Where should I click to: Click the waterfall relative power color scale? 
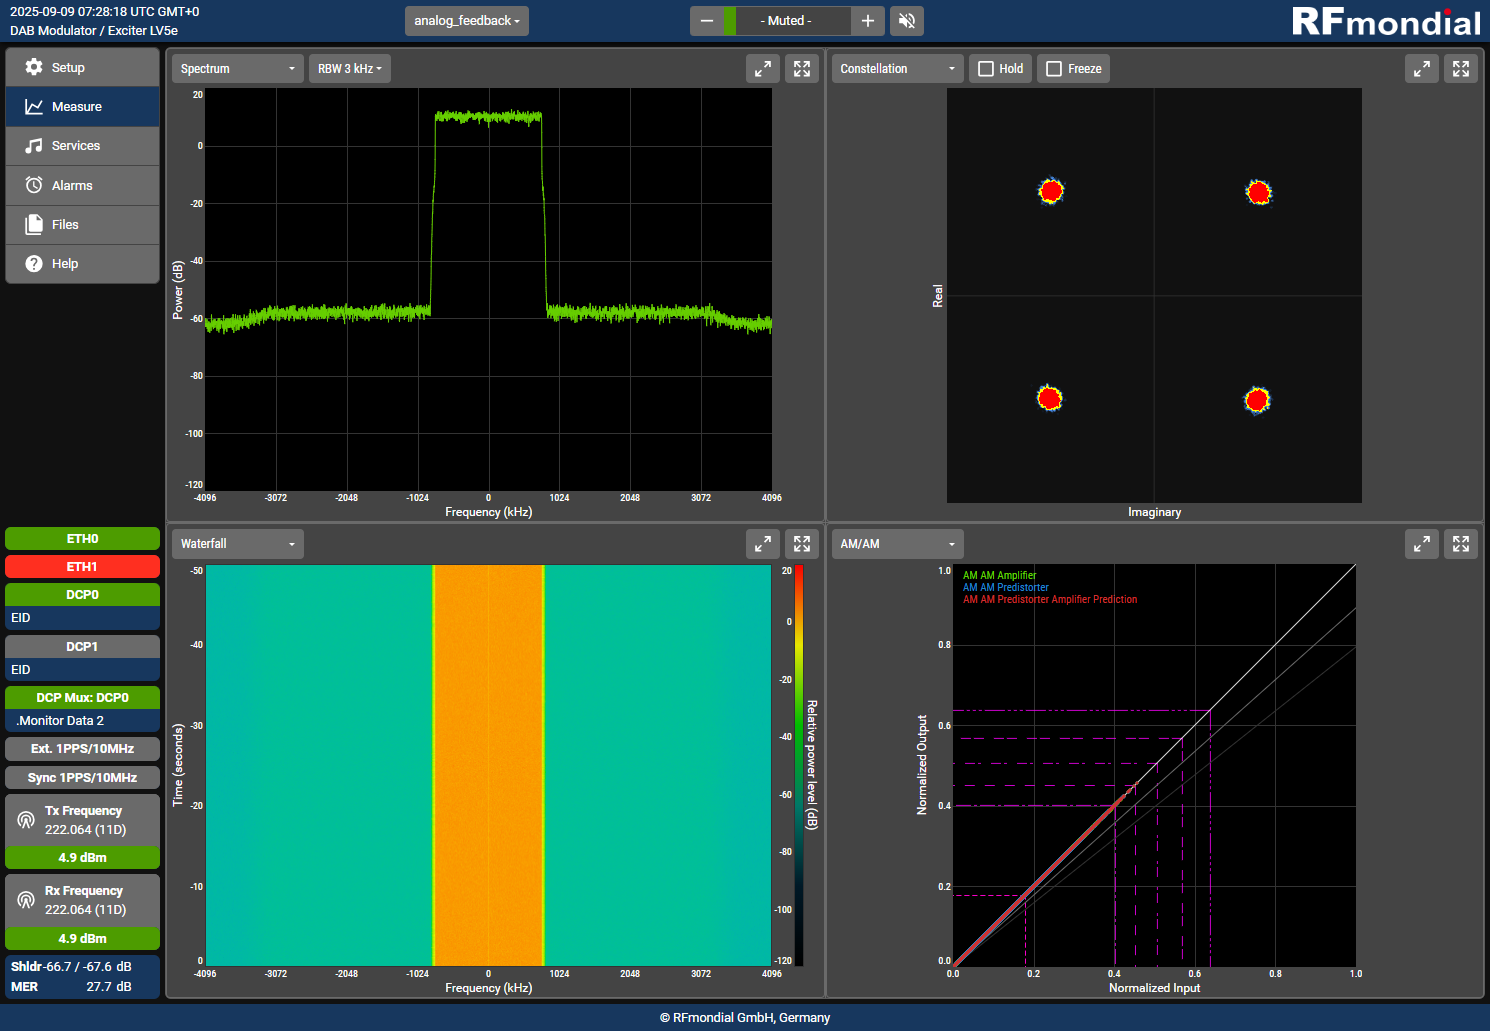(x=799, y=766)
